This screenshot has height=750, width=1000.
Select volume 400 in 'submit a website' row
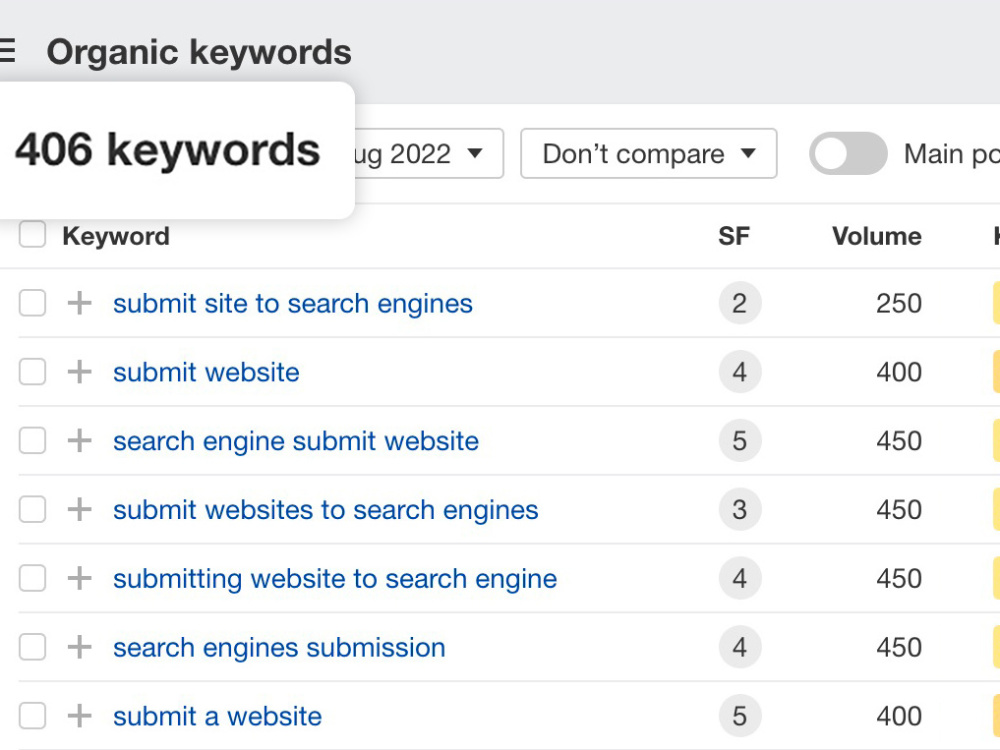tap(899, 717)
